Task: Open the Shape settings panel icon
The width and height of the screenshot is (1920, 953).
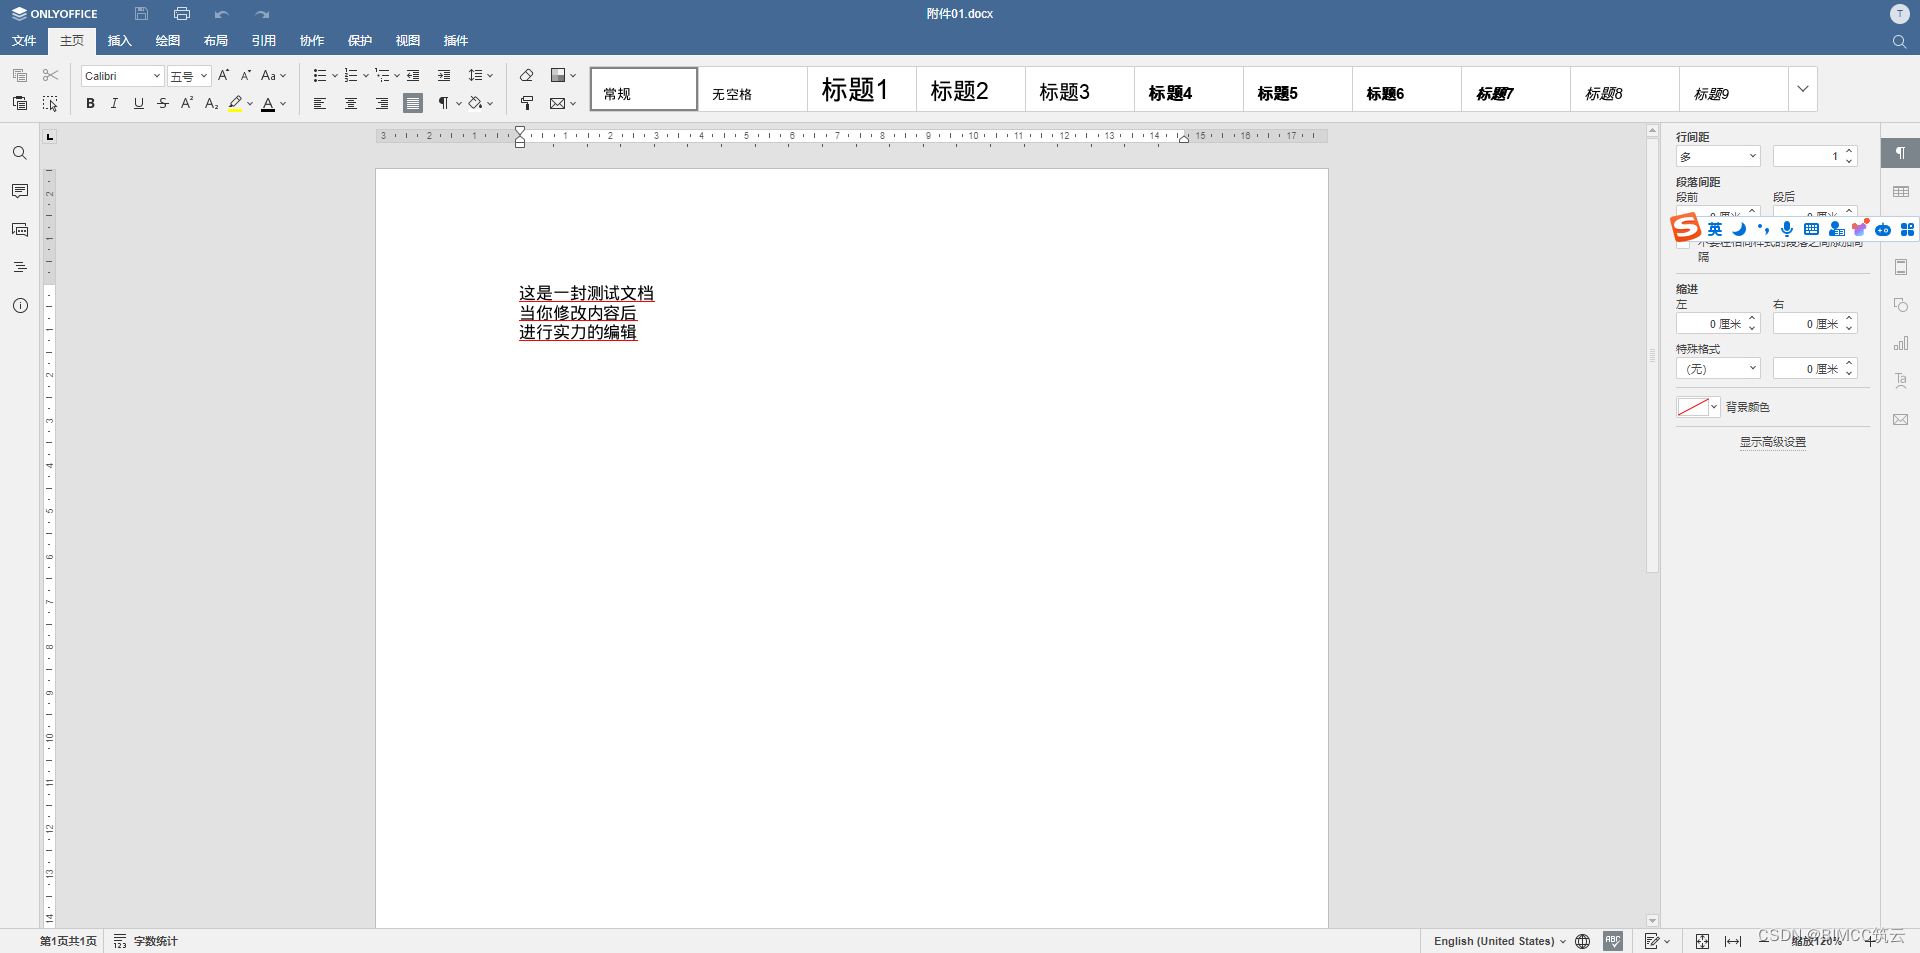Action: tap(1901, 304)
